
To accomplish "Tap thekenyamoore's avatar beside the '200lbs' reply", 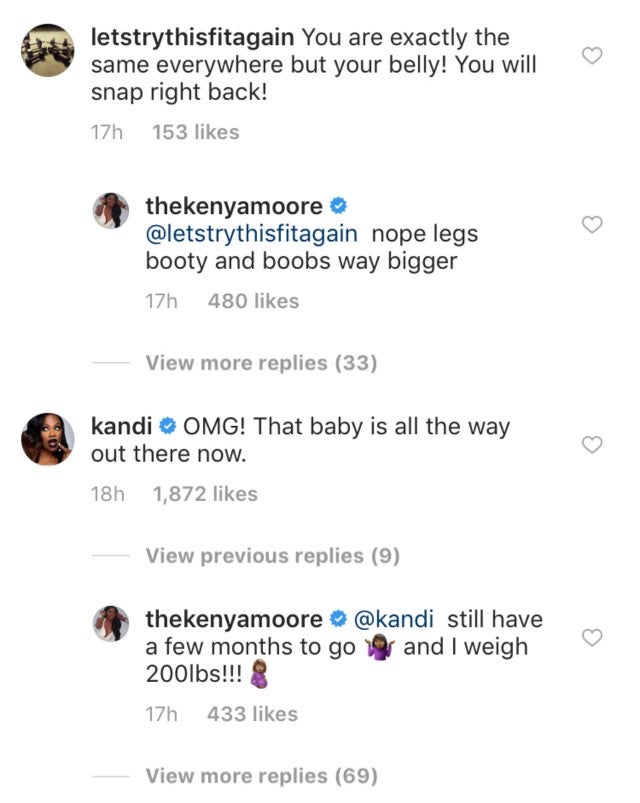I will [x=112, y=623].
